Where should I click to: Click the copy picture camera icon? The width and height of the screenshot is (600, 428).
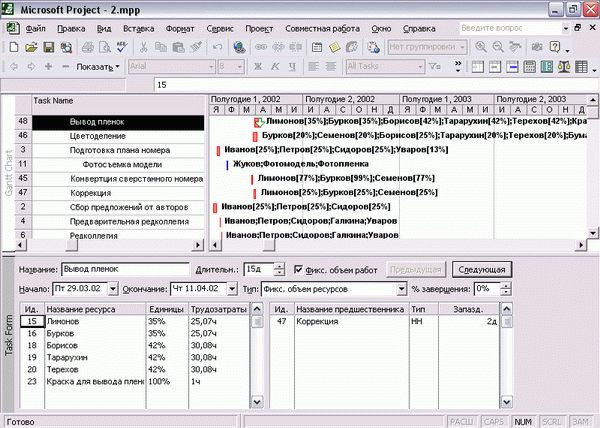point(537,47)
